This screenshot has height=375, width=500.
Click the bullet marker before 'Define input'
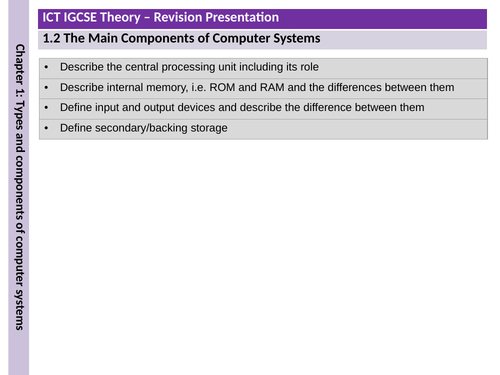46,108
